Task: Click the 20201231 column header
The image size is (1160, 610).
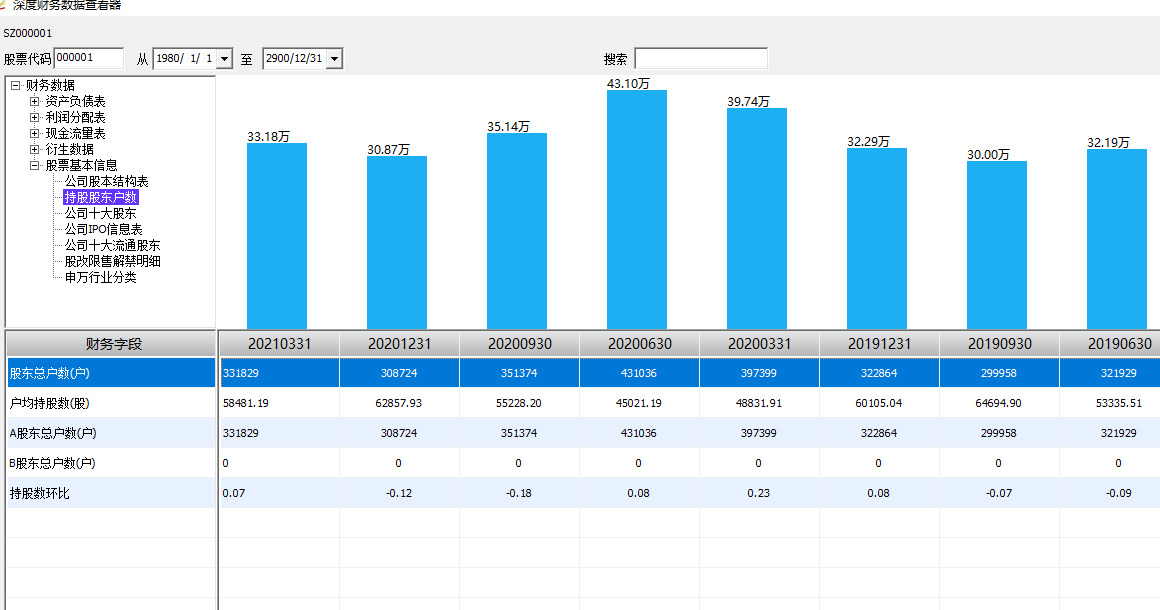Action: click(x=399, y=344)
